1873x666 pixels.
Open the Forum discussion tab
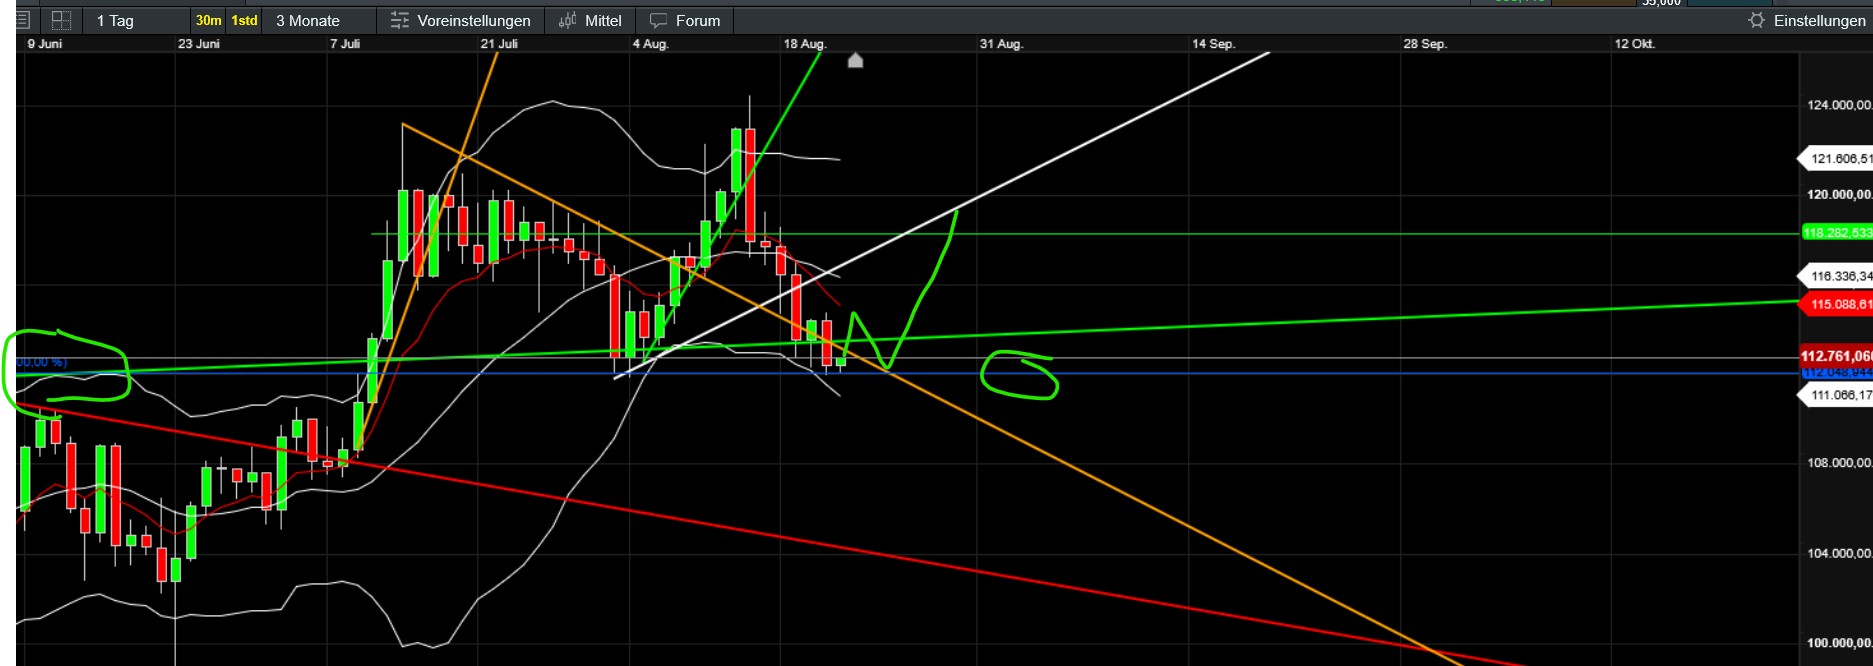pyautogui.click(x=685, y=20)
